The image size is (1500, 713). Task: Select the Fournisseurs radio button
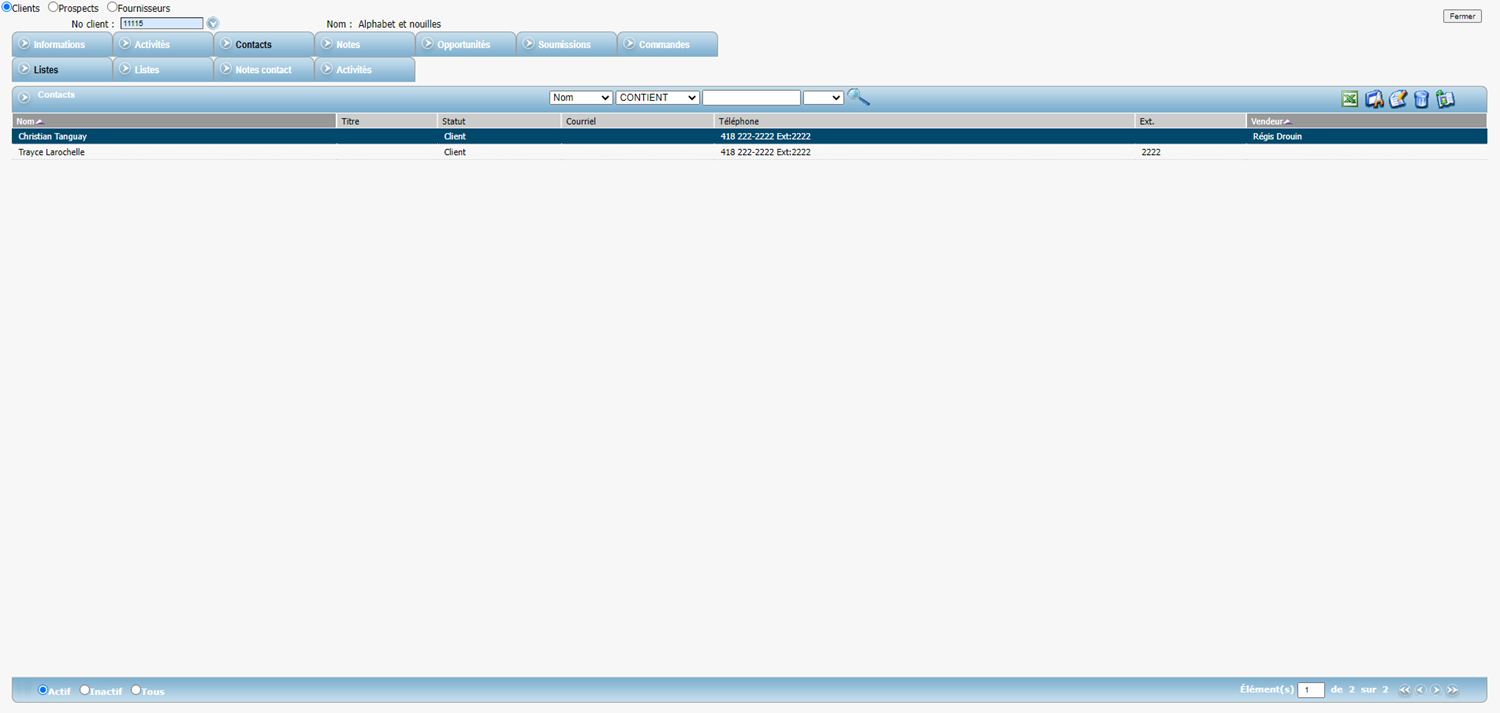point(112,7)
